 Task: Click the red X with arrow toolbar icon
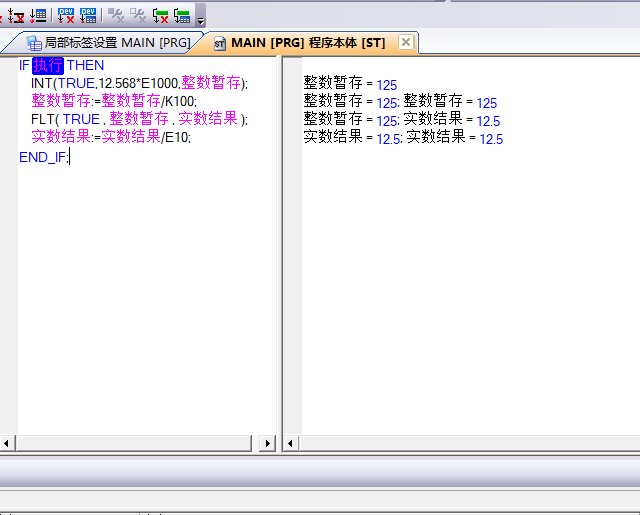point(15,14)
